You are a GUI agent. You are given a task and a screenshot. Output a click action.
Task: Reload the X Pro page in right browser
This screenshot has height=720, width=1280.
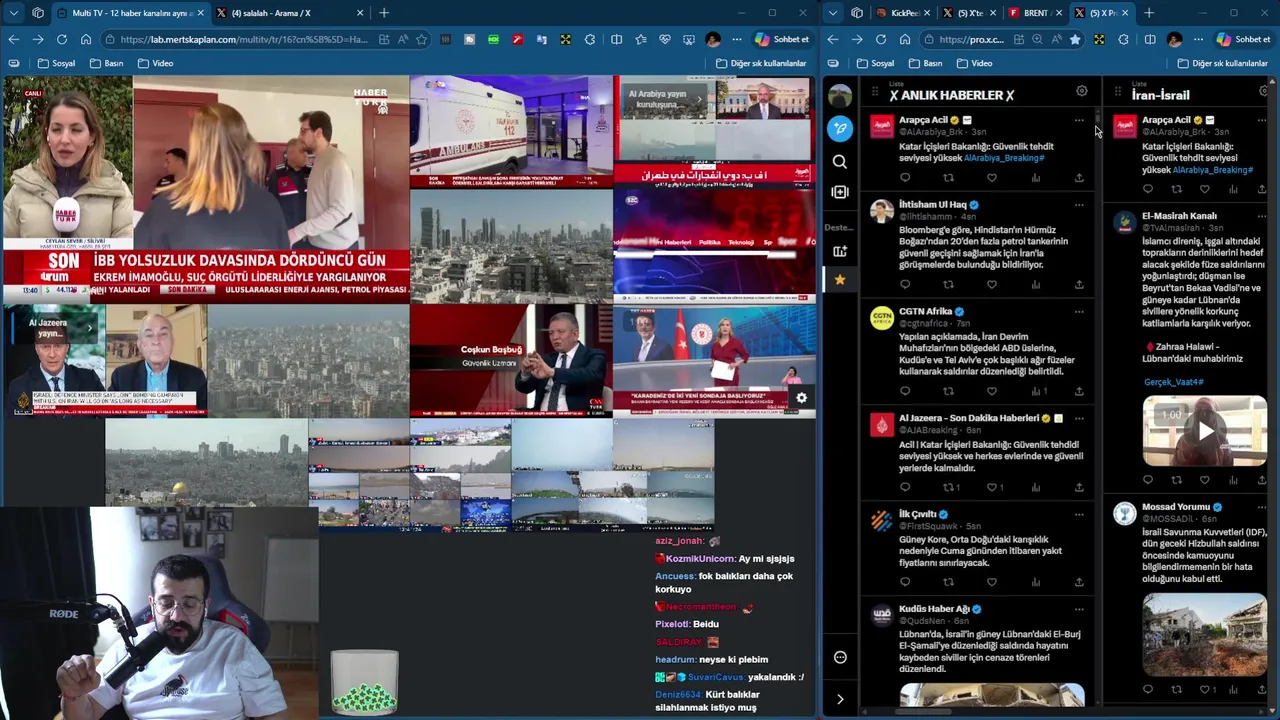pyautogui.click(x=881, y=39)
